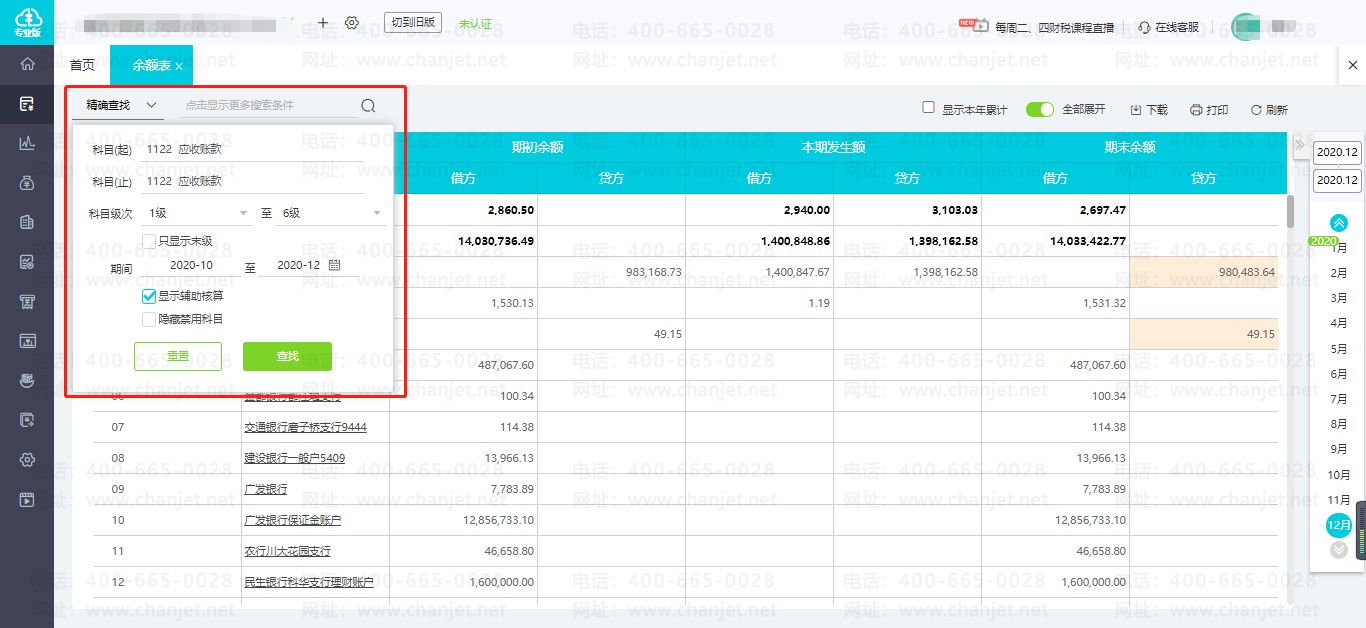Open 建设银行一般户5409 link
This screenshot has height=628, width=1366.
pos(295,458)
